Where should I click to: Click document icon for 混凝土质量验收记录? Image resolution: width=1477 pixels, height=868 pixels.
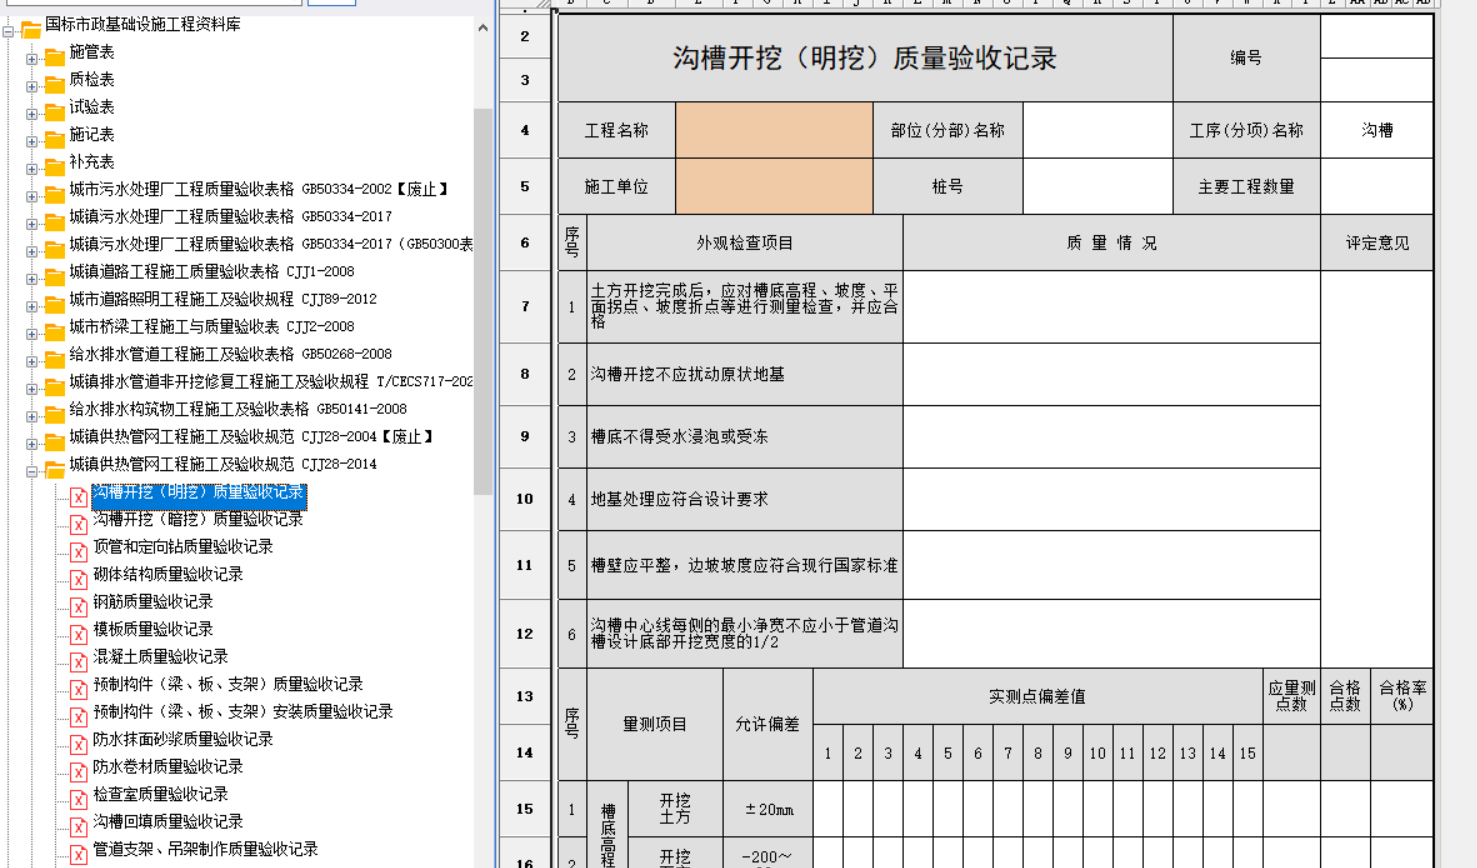click(x=78, y=660)
